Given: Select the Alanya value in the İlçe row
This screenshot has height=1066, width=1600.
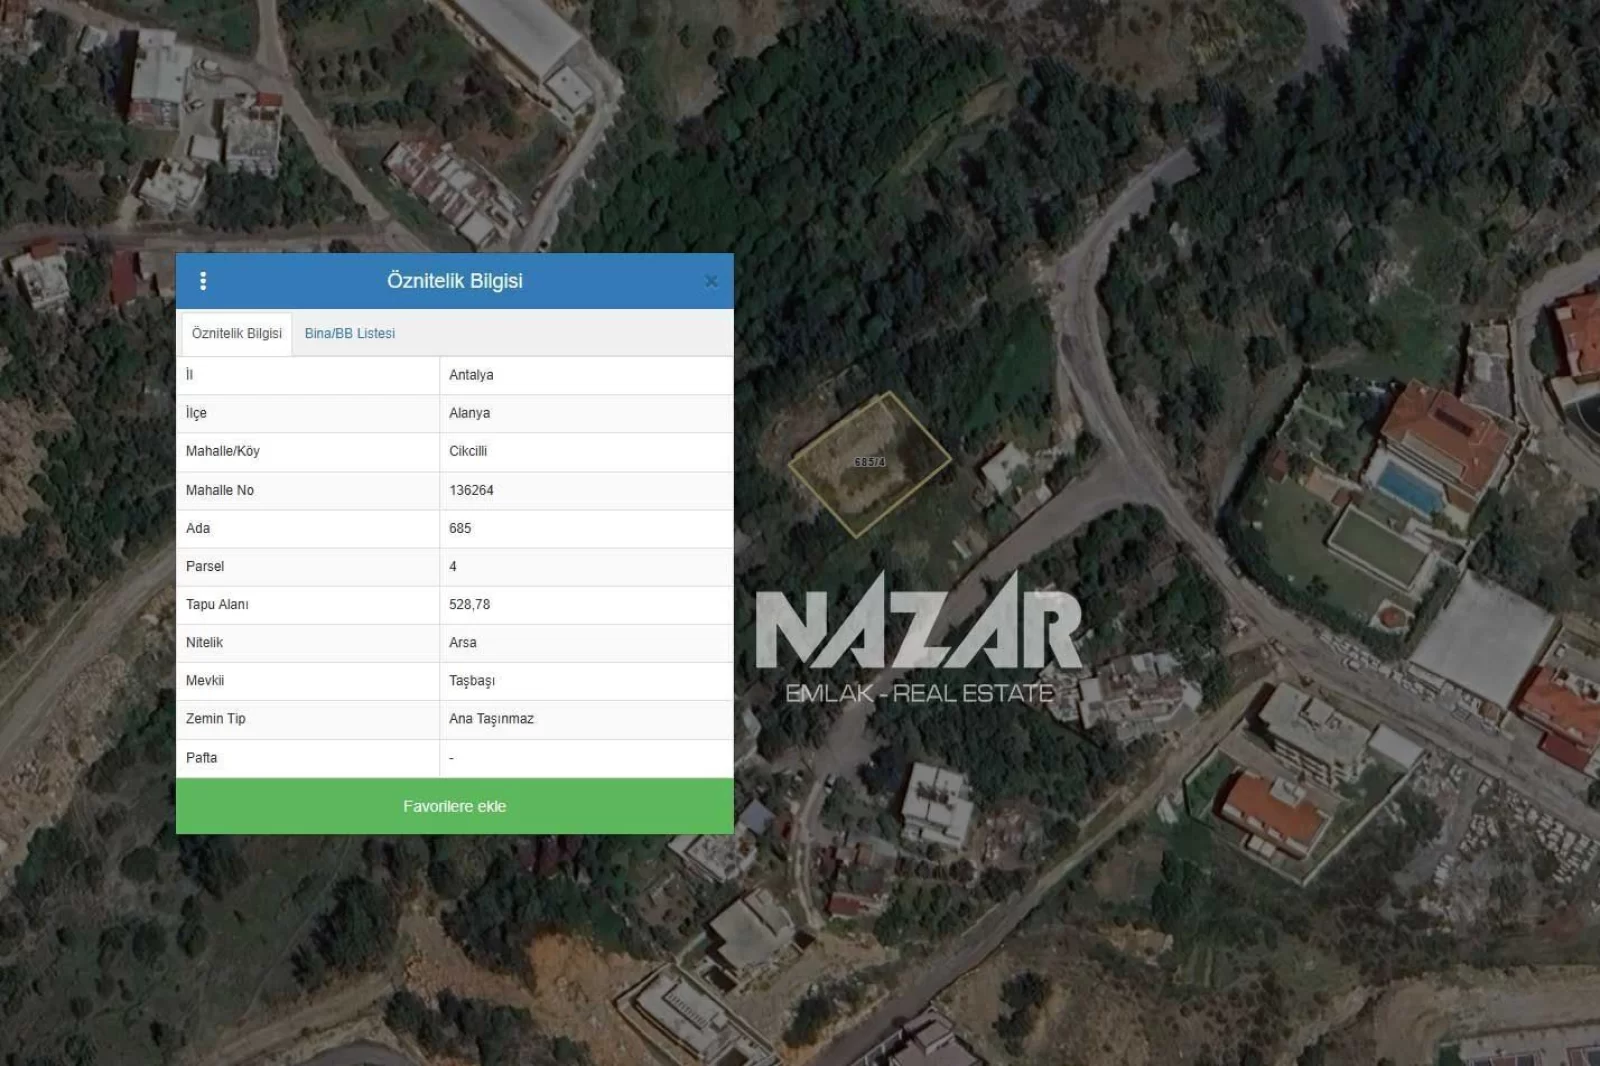Looking at the screenshot, I should (x=469, y=413).
